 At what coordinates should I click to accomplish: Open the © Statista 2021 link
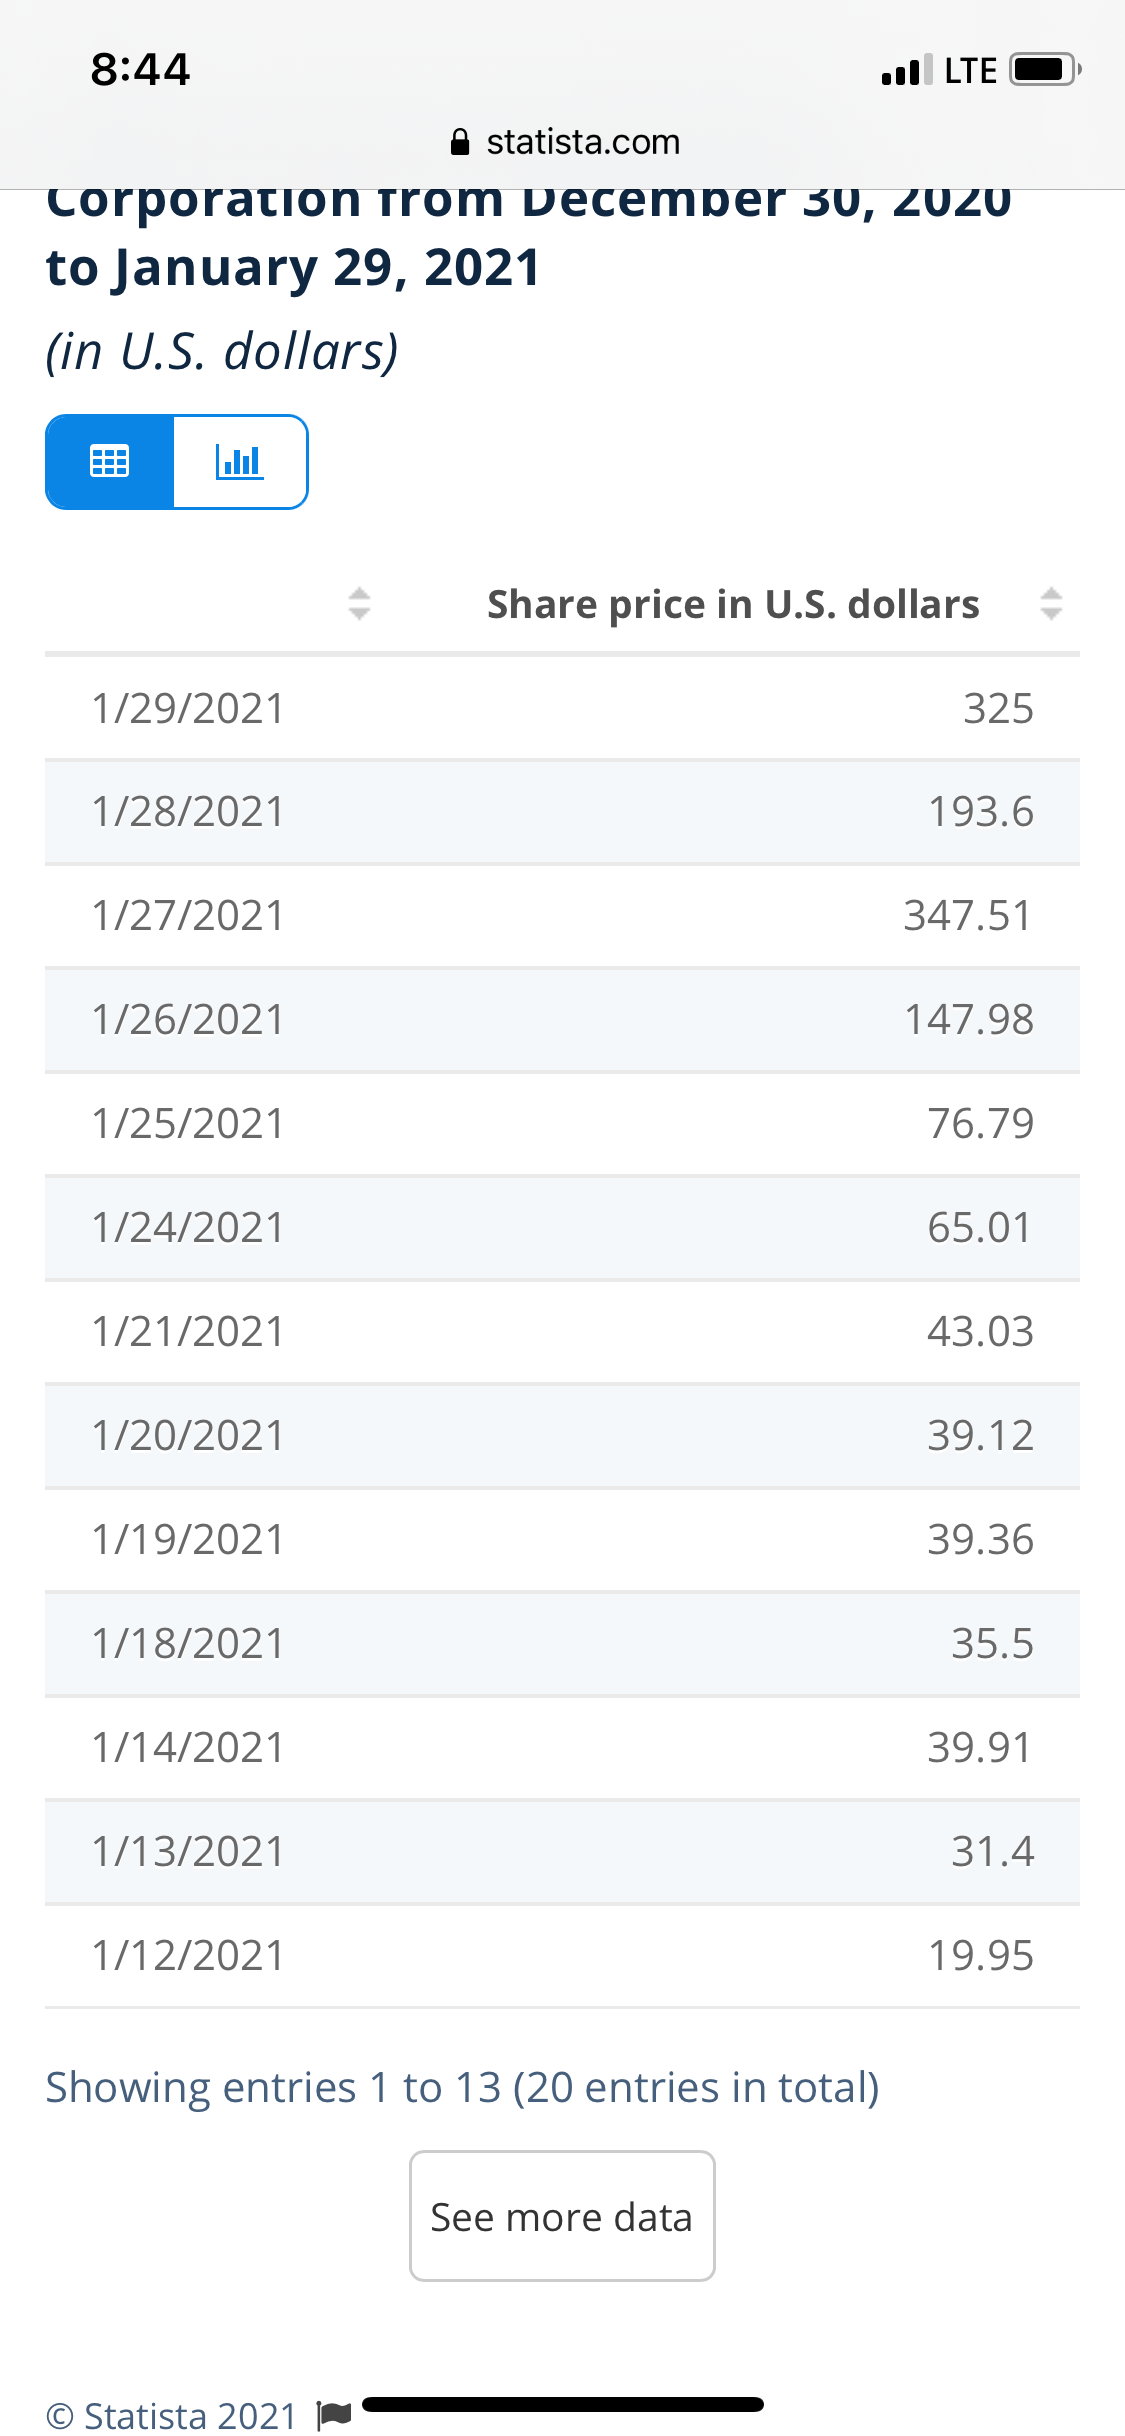tap(172, 2415)
